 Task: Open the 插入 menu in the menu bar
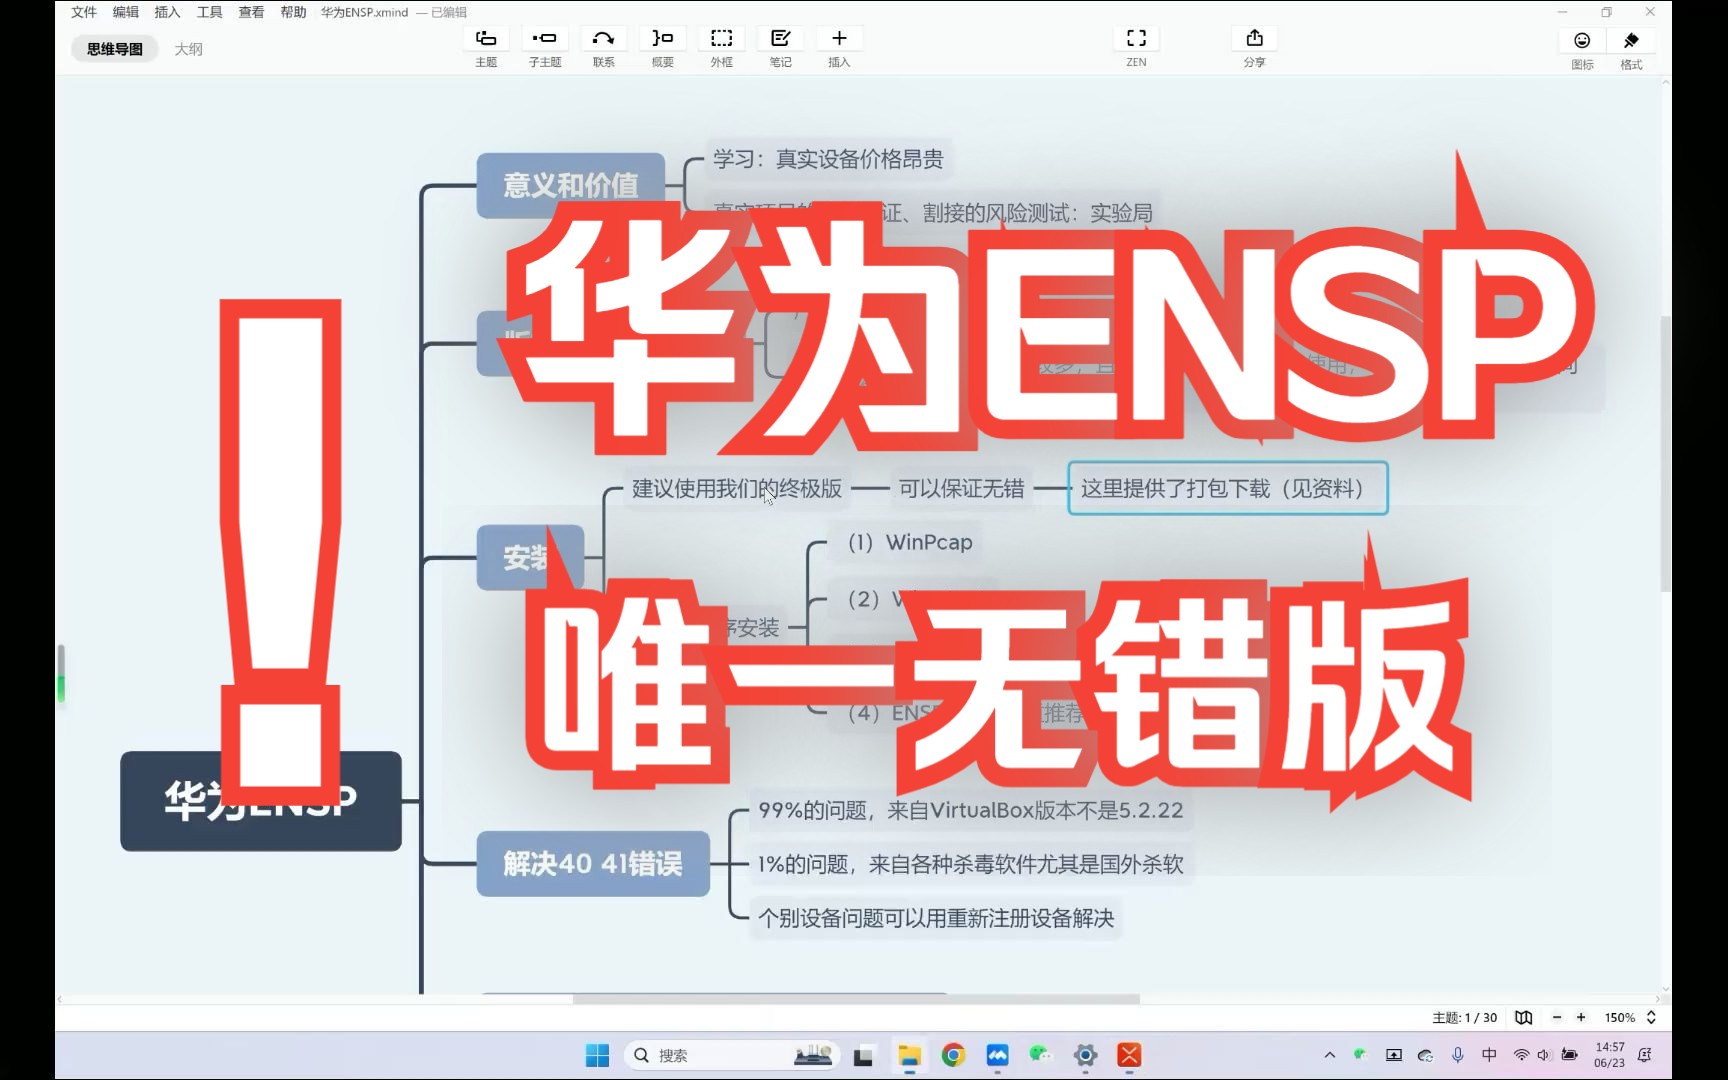167,12
